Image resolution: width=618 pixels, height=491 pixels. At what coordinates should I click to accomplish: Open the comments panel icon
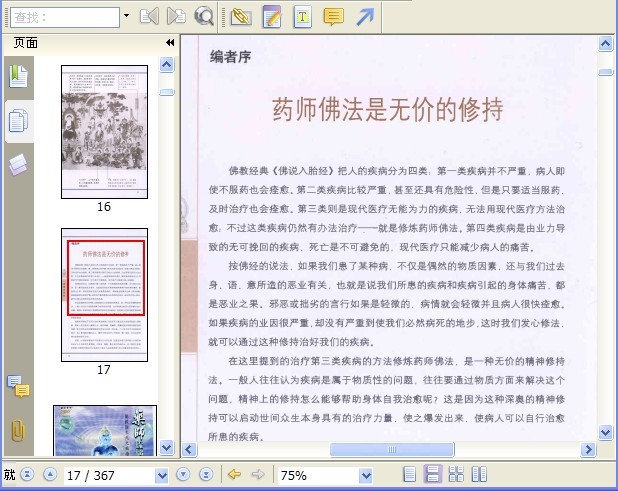(19, 386)
